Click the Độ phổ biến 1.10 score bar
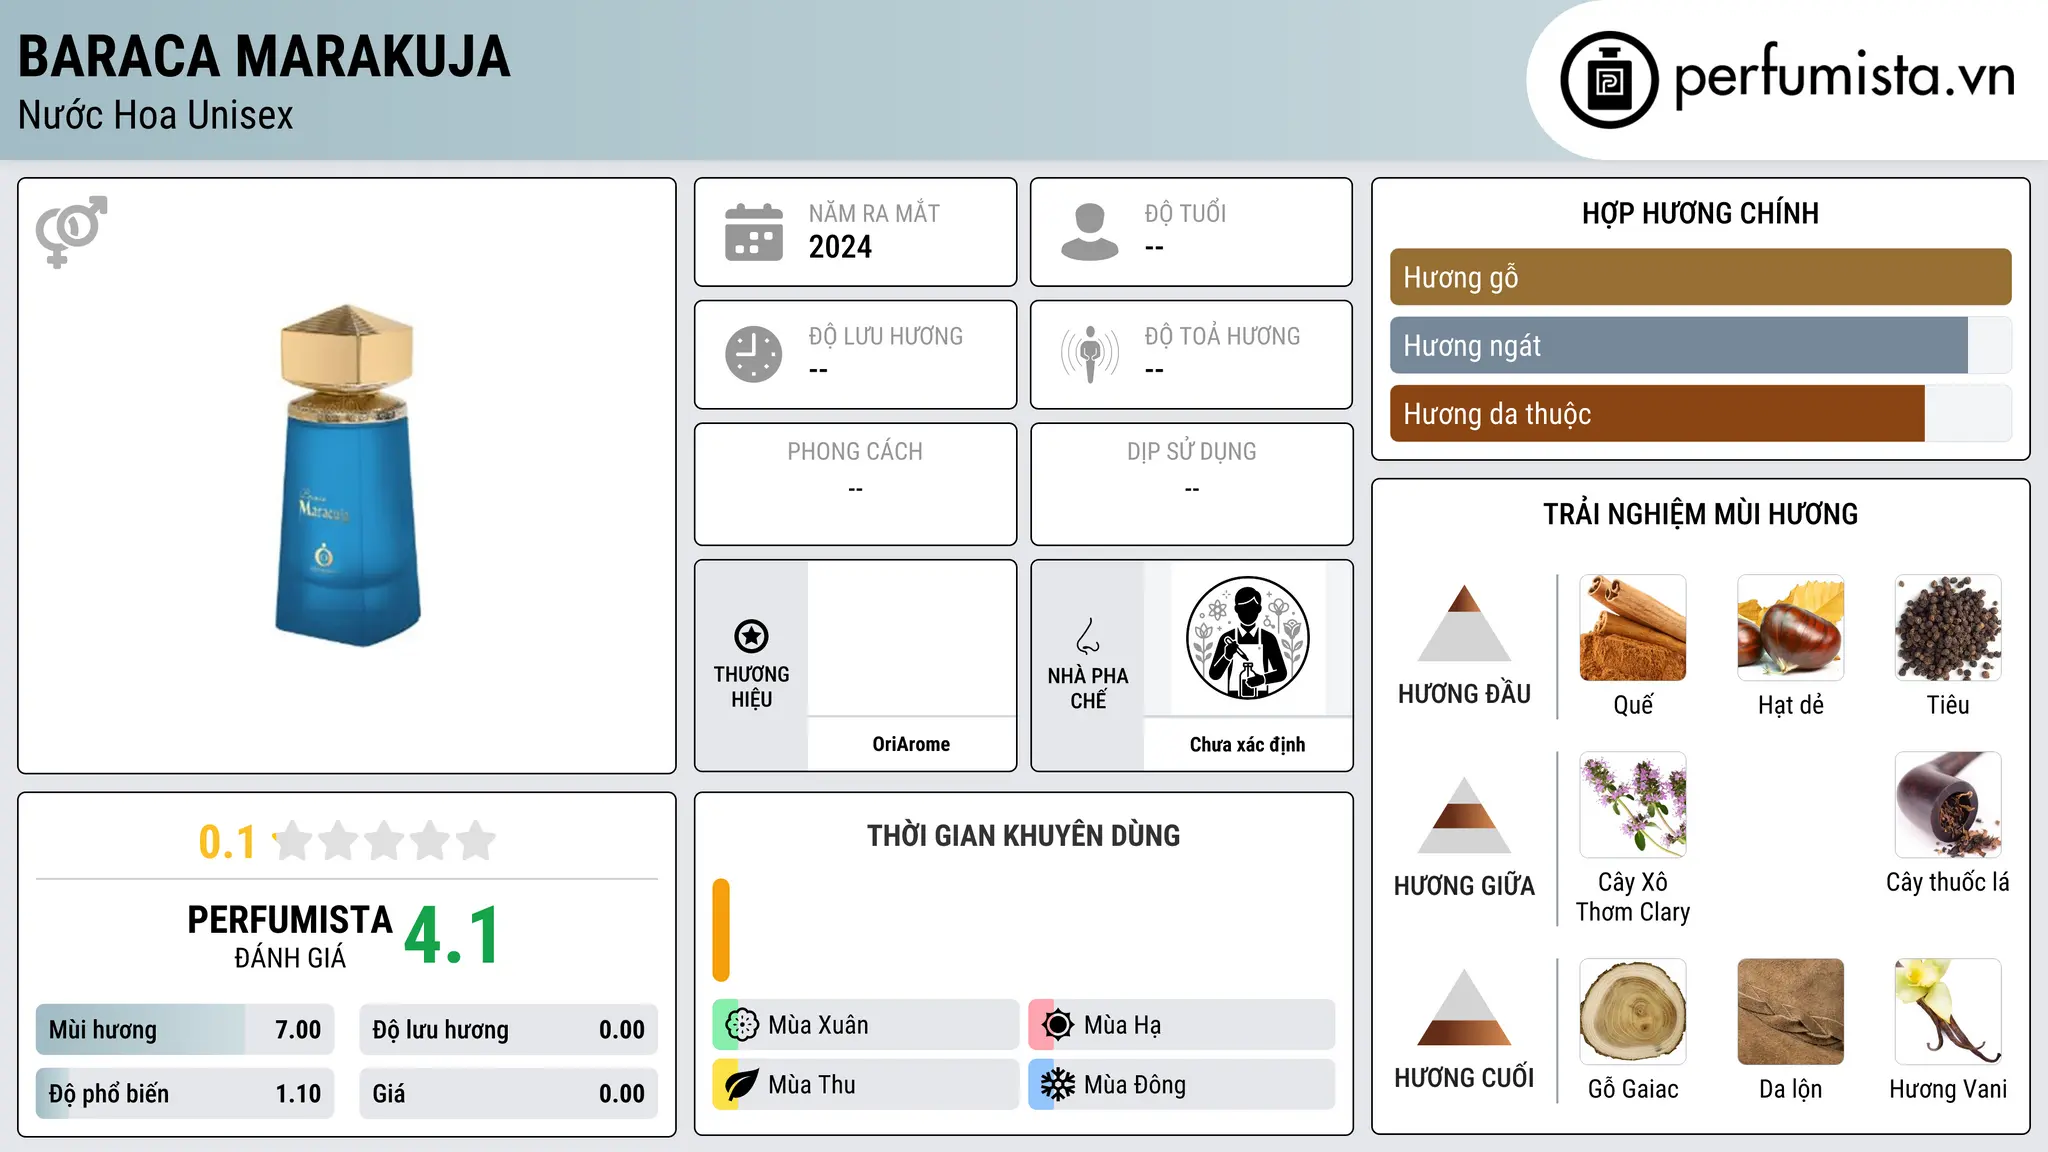 pos(185,1094)
